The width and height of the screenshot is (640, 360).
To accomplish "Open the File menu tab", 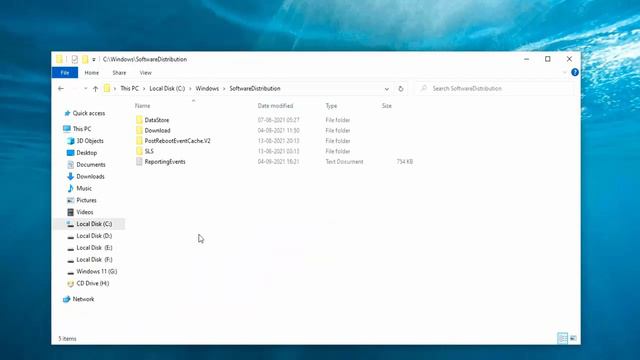I will (x=65, y=73).
